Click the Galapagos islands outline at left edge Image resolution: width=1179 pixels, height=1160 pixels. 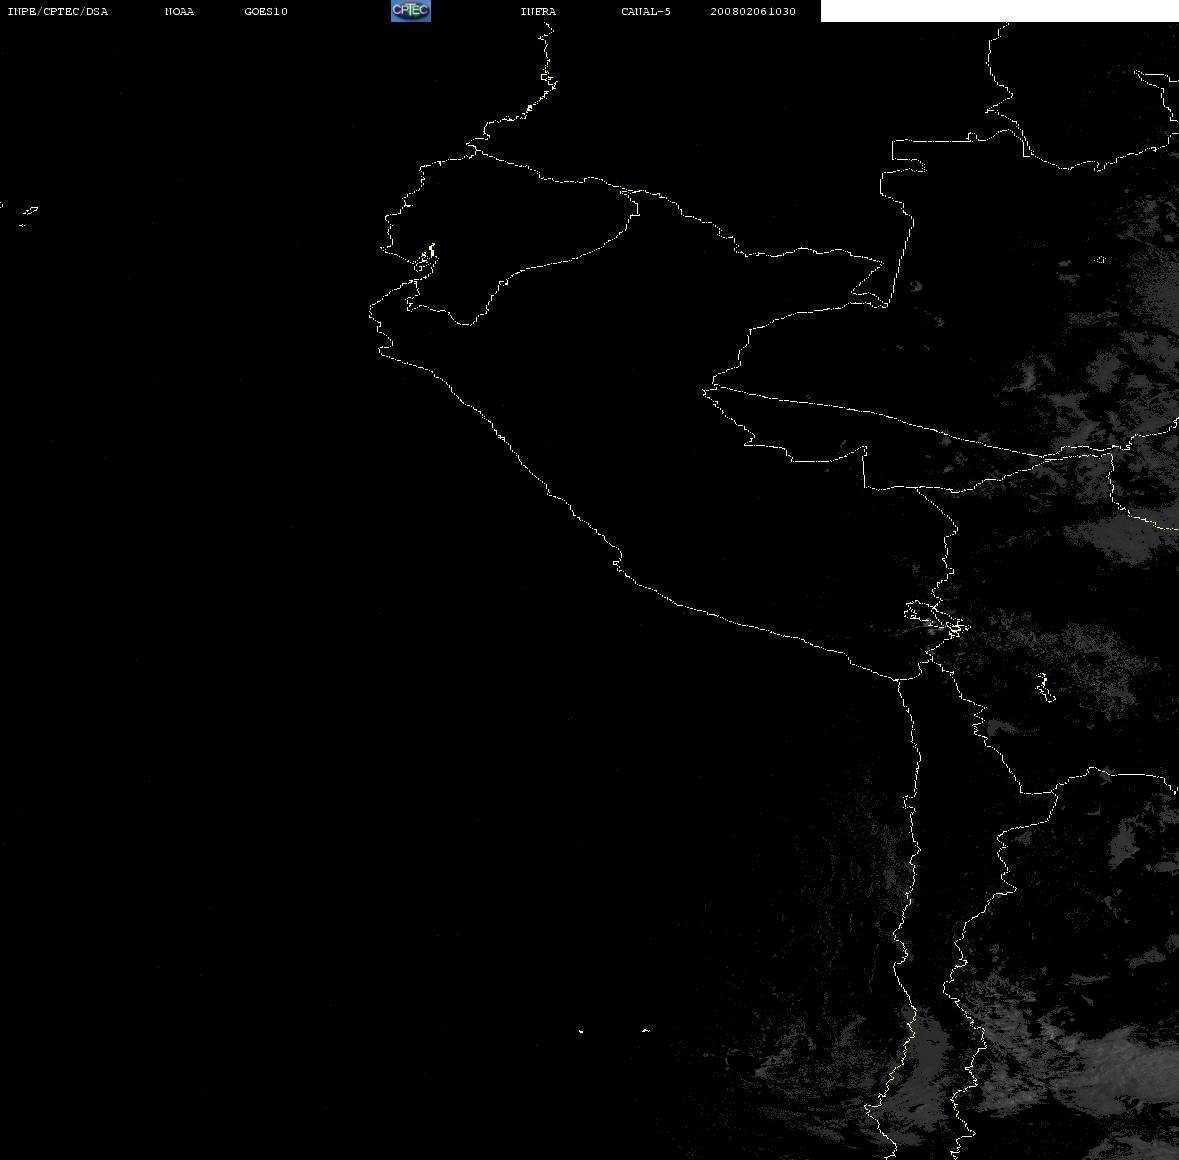click(x=29, y=214)
